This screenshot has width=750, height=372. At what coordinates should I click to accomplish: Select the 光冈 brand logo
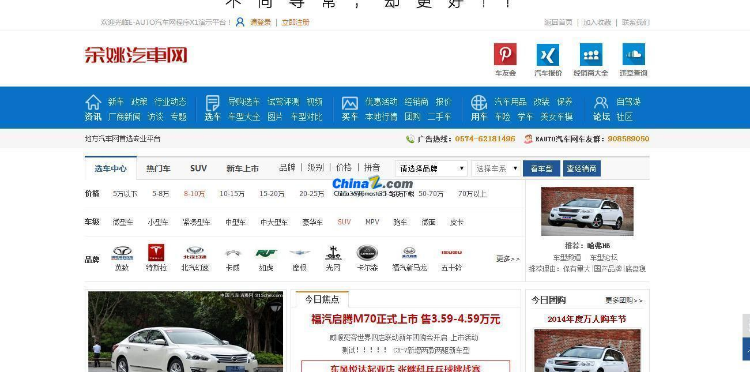pyautogui.click(x=333, y=253)
